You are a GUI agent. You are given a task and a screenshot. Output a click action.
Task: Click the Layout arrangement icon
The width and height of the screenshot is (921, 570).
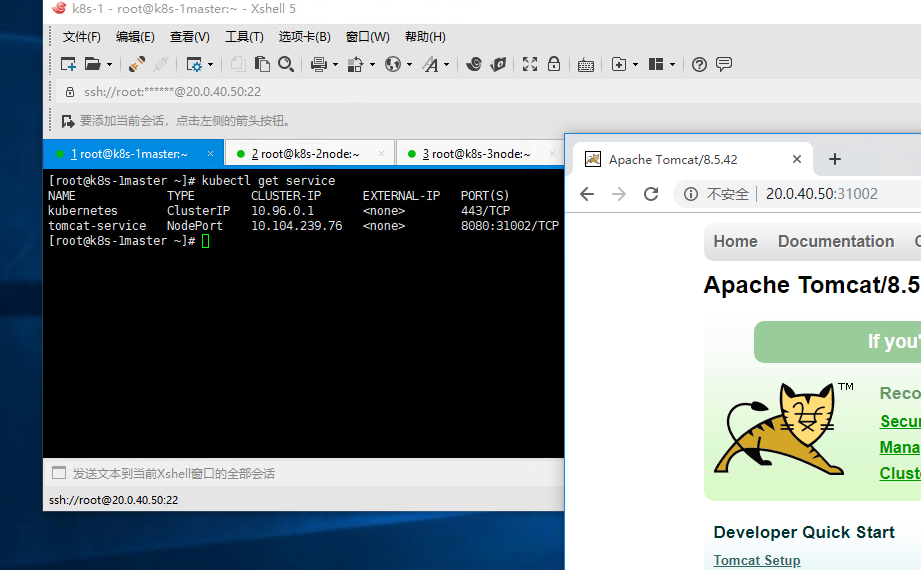point(656,64)
